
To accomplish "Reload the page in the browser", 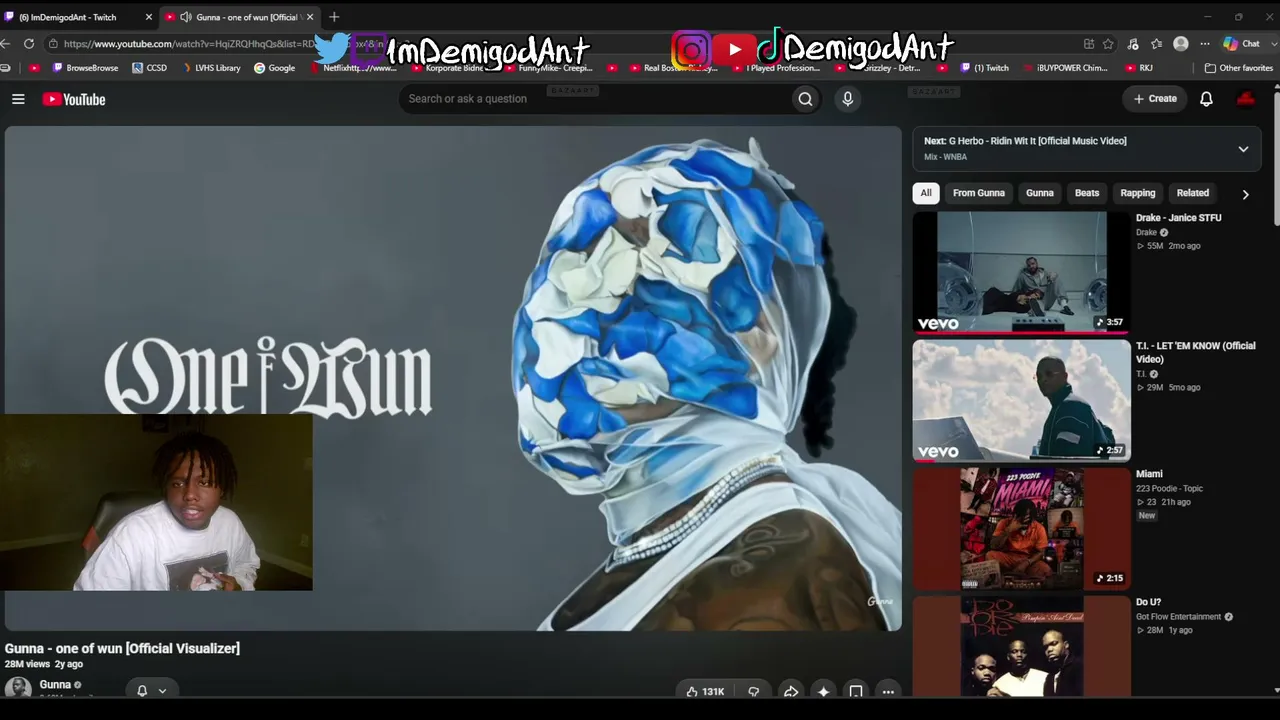I will click(x=29, y=44).
